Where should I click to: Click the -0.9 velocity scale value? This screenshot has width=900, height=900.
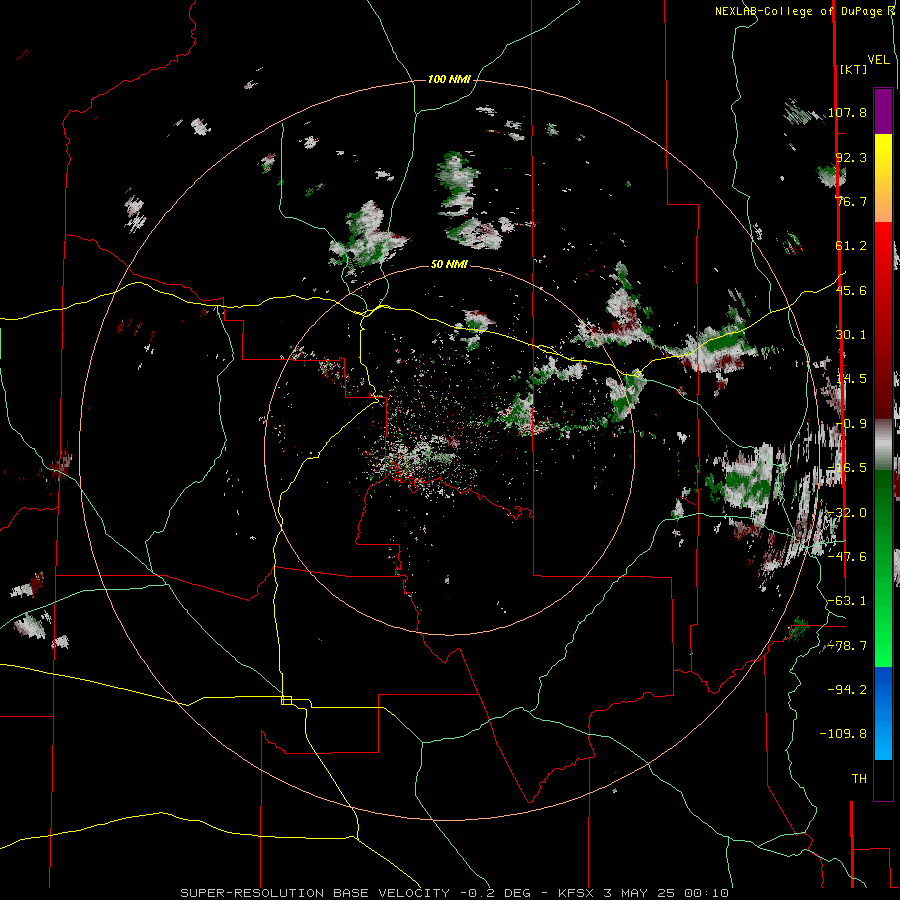851,424
